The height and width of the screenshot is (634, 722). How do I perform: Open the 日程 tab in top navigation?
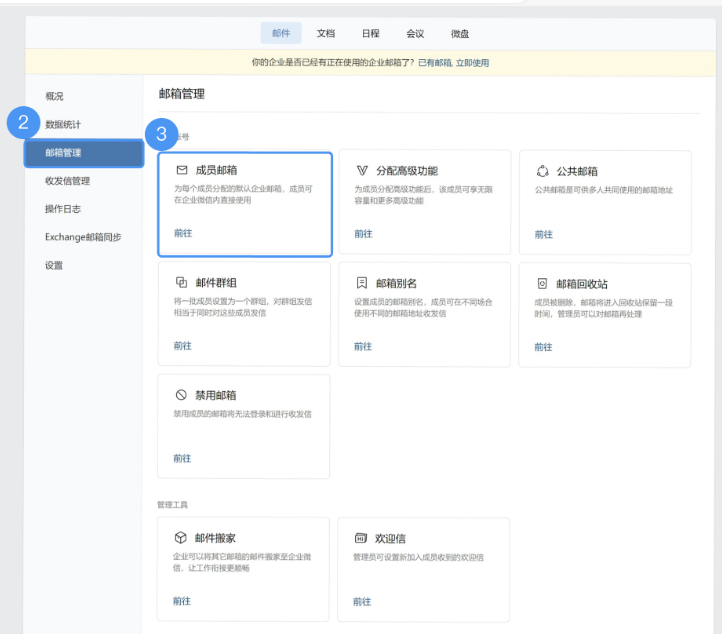pyautogui.click(x=370, y=33)
